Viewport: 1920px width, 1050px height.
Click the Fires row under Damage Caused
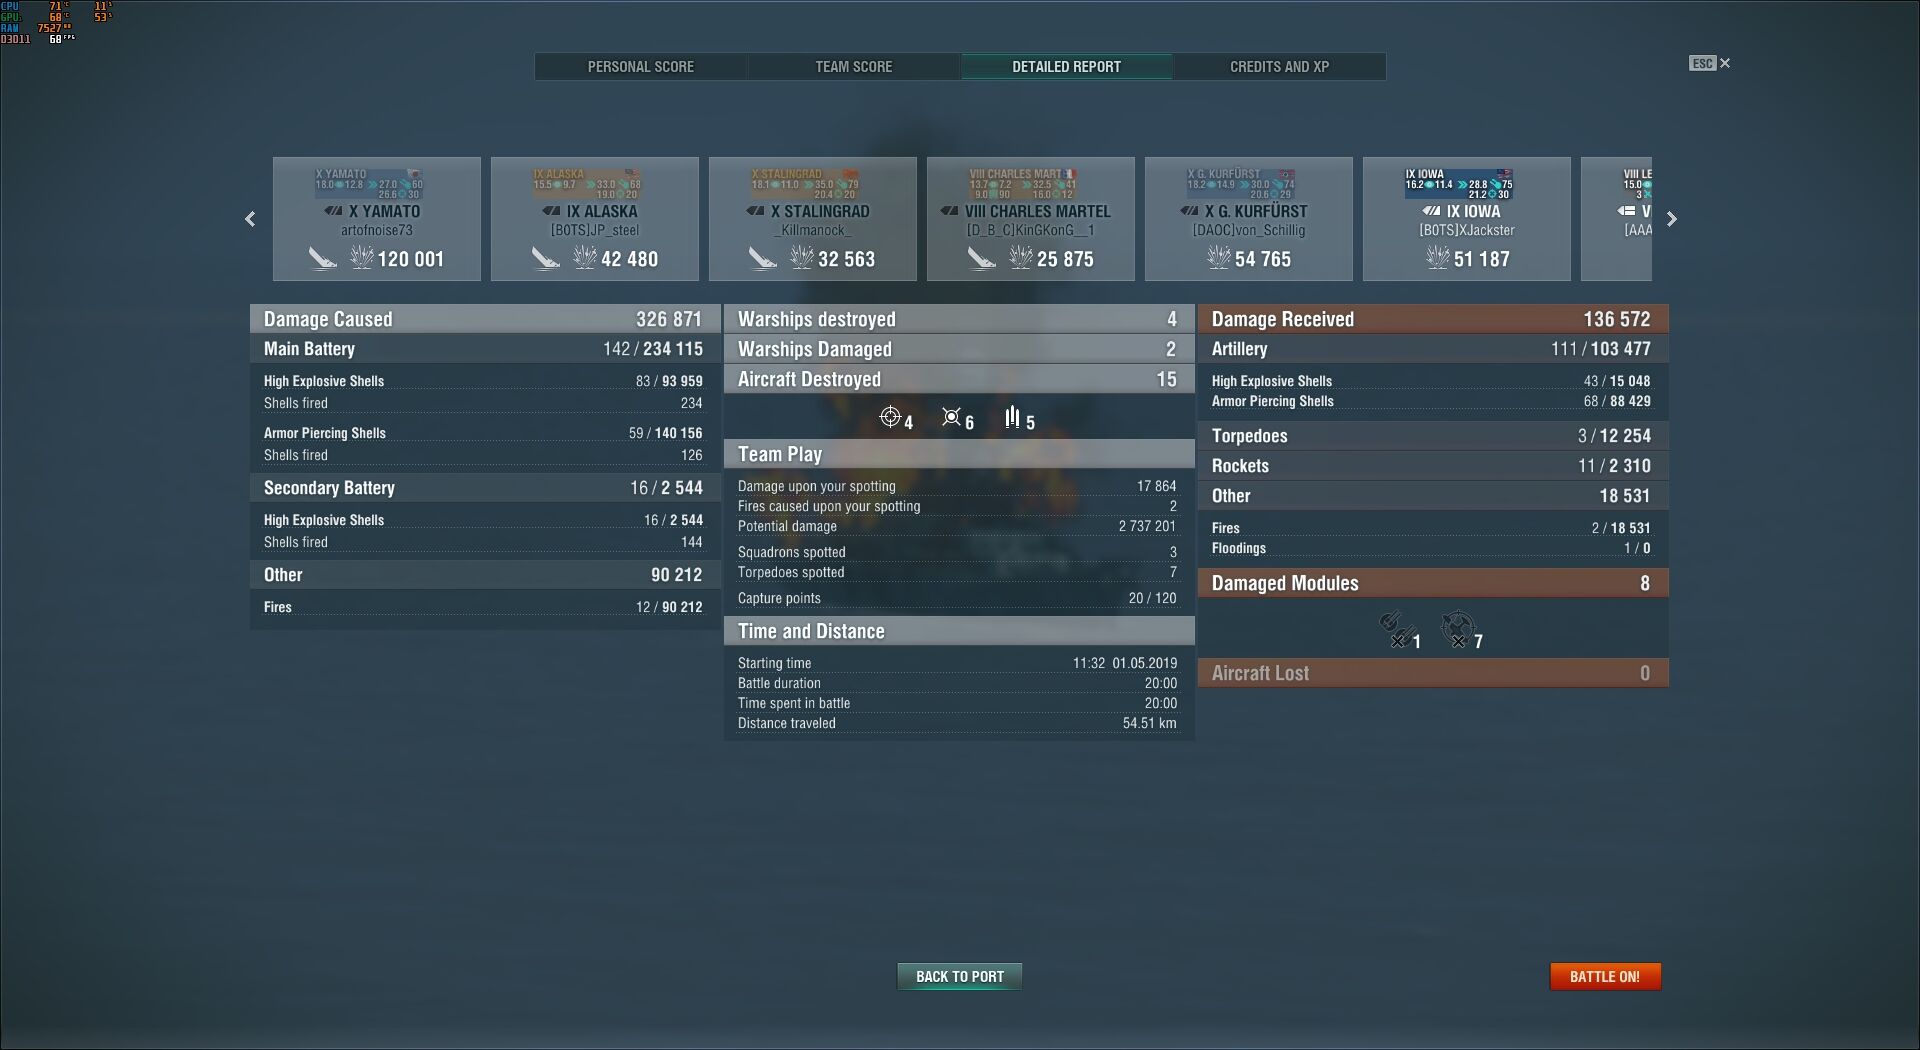[x=485, y=607]
